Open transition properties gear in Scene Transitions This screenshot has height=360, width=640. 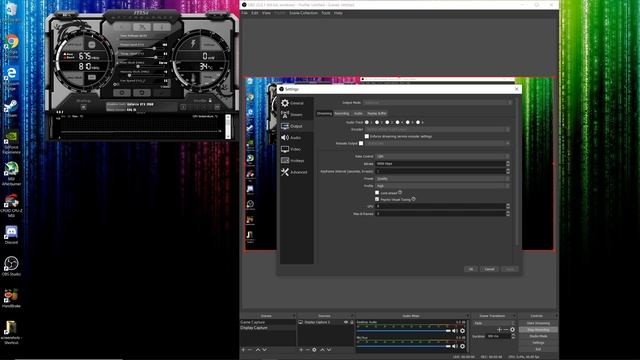coord(512,329)
